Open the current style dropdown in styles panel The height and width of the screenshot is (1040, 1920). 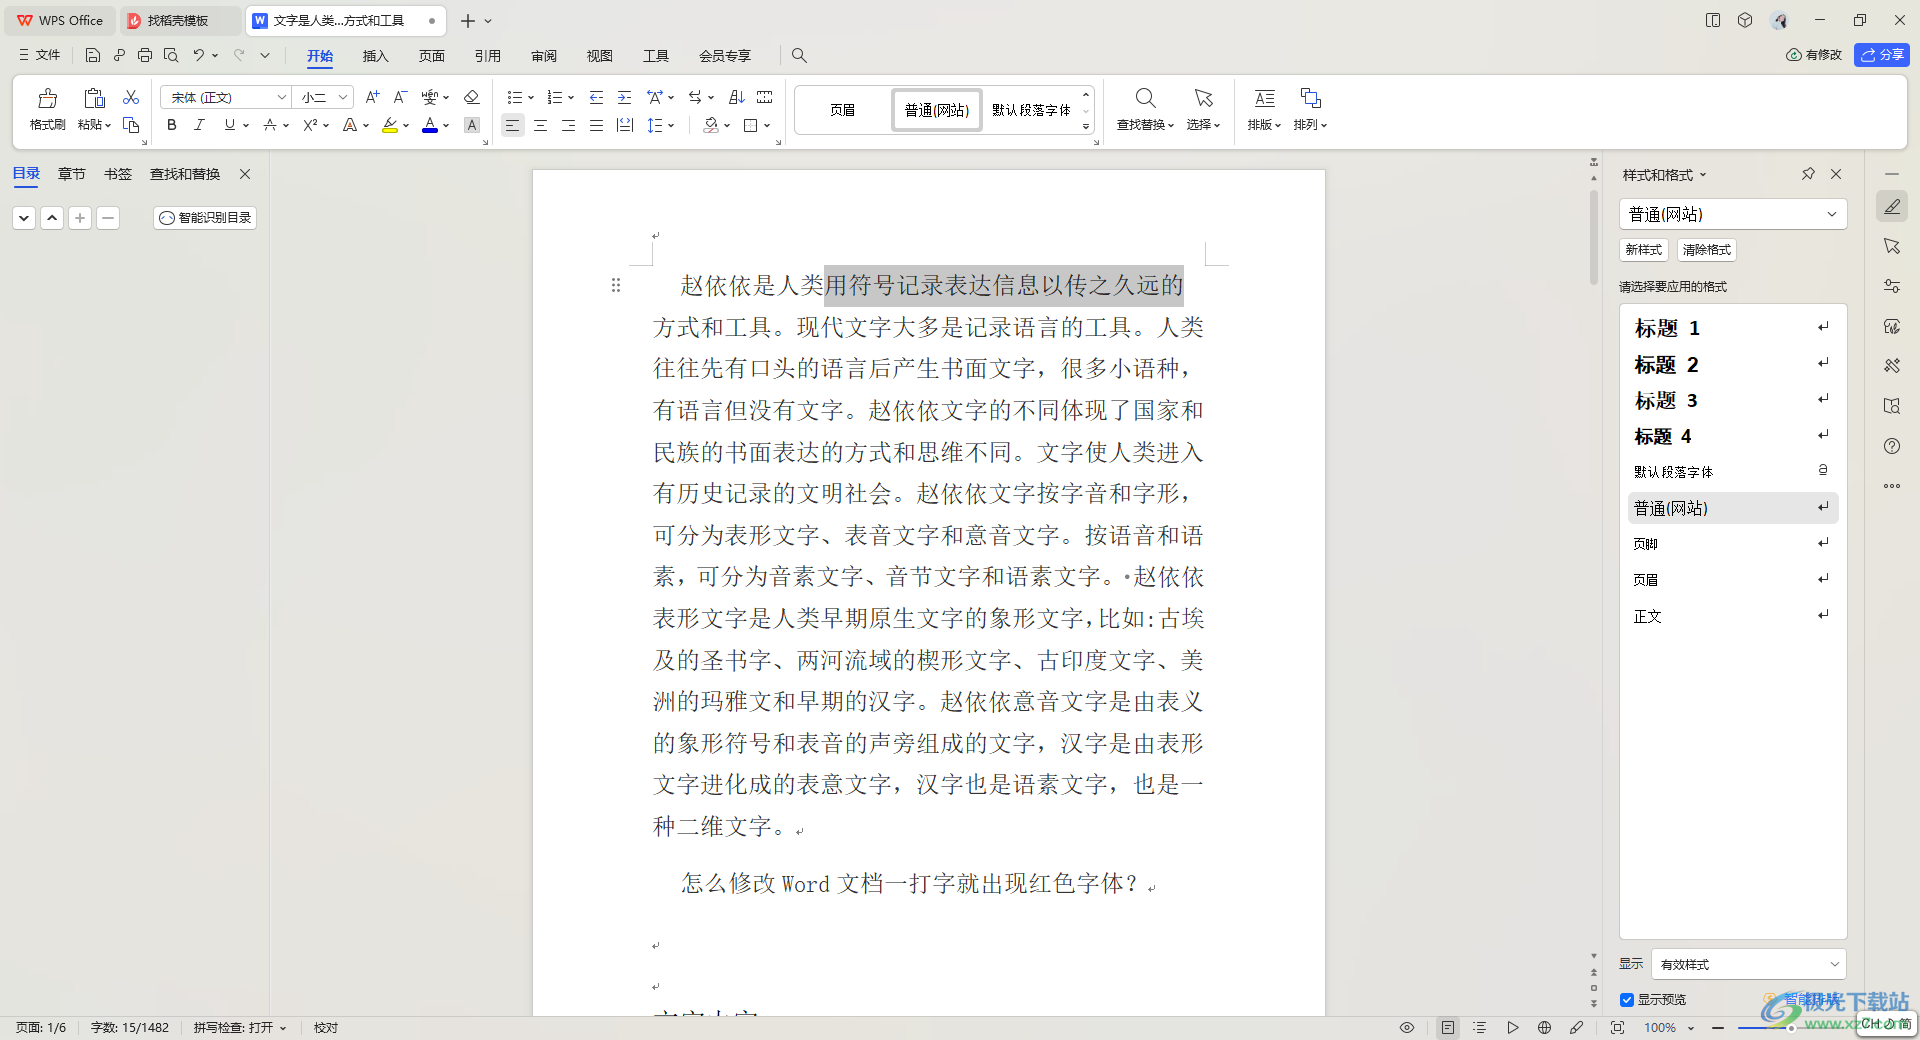click(1832, 214)
